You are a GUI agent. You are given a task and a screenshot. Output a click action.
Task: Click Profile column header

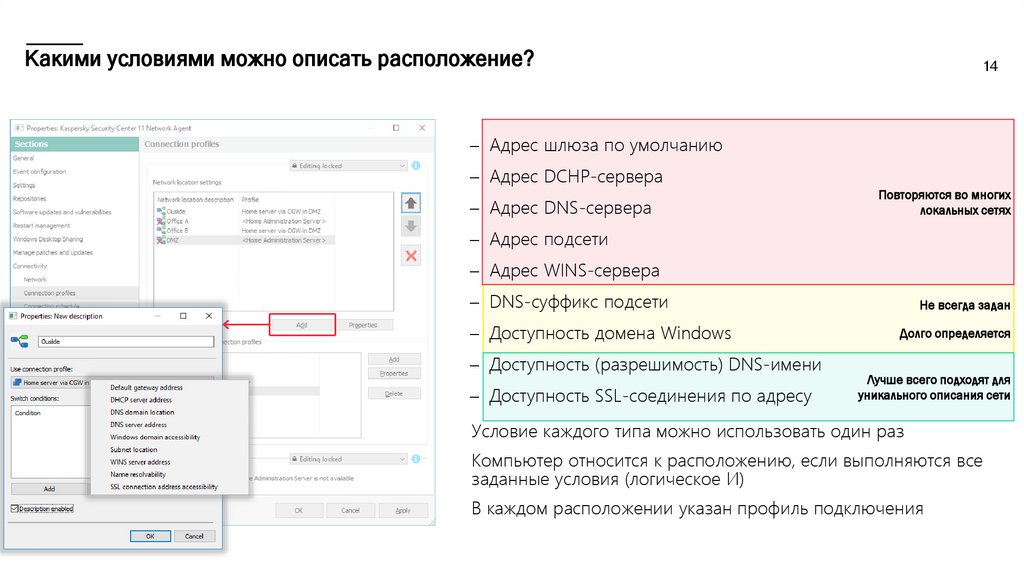[250, 200]
